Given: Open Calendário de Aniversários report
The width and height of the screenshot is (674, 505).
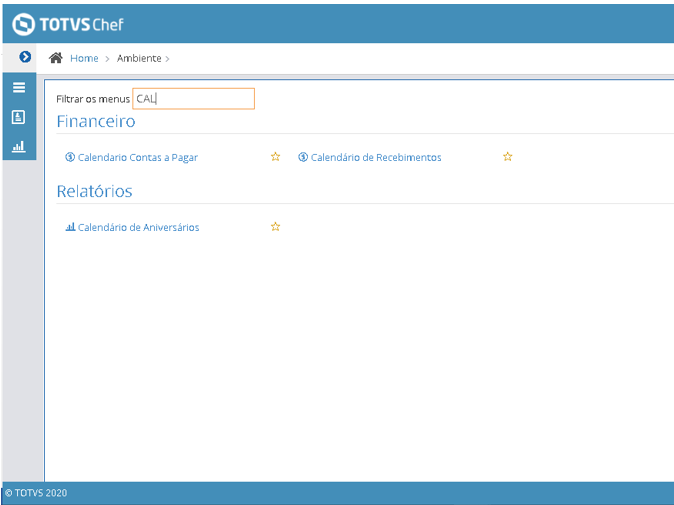Looking at the screenshot, I should (x=138, y=227).
